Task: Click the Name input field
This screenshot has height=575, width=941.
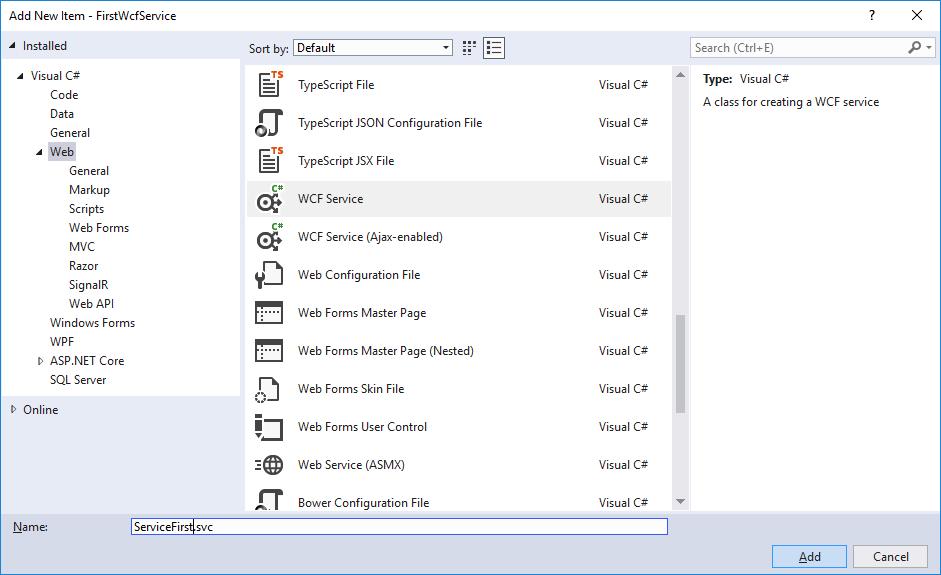Action: 399,526
